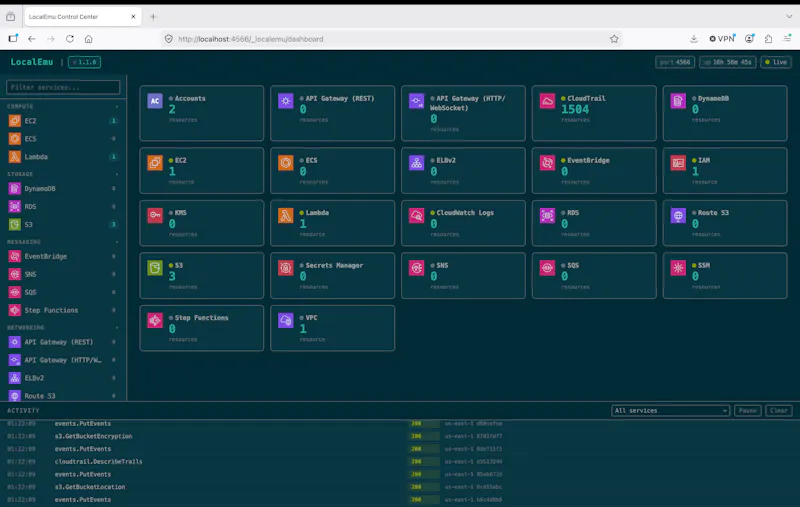Image resolution: width=800 pixels, height=507 pixels.
Task: Open the Accounts card AC icon
Action: 155,100
